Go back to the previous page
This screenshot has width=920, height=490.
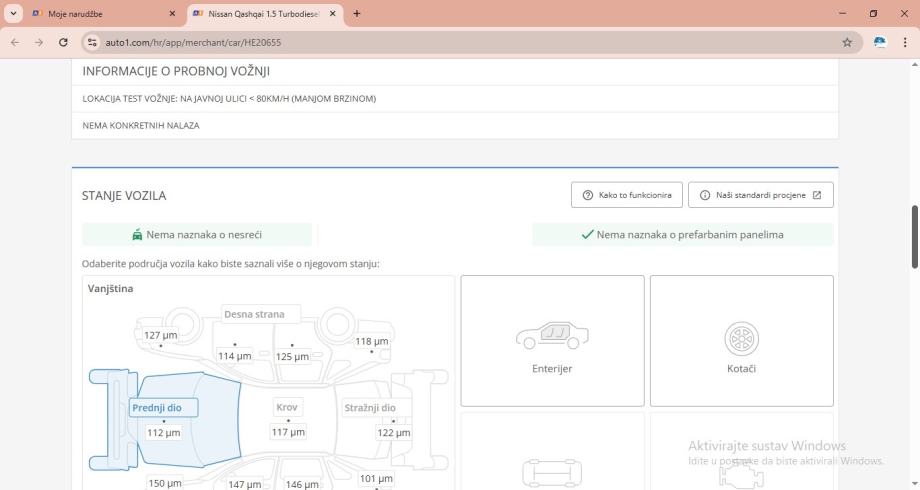15,42
